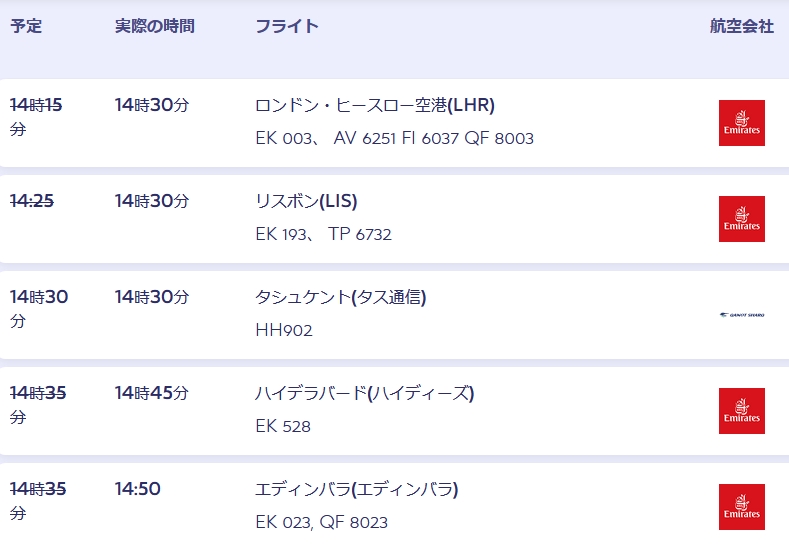789x548 pixels.
Task: Click the 航空会社 column header
Action: click(741, 27)
